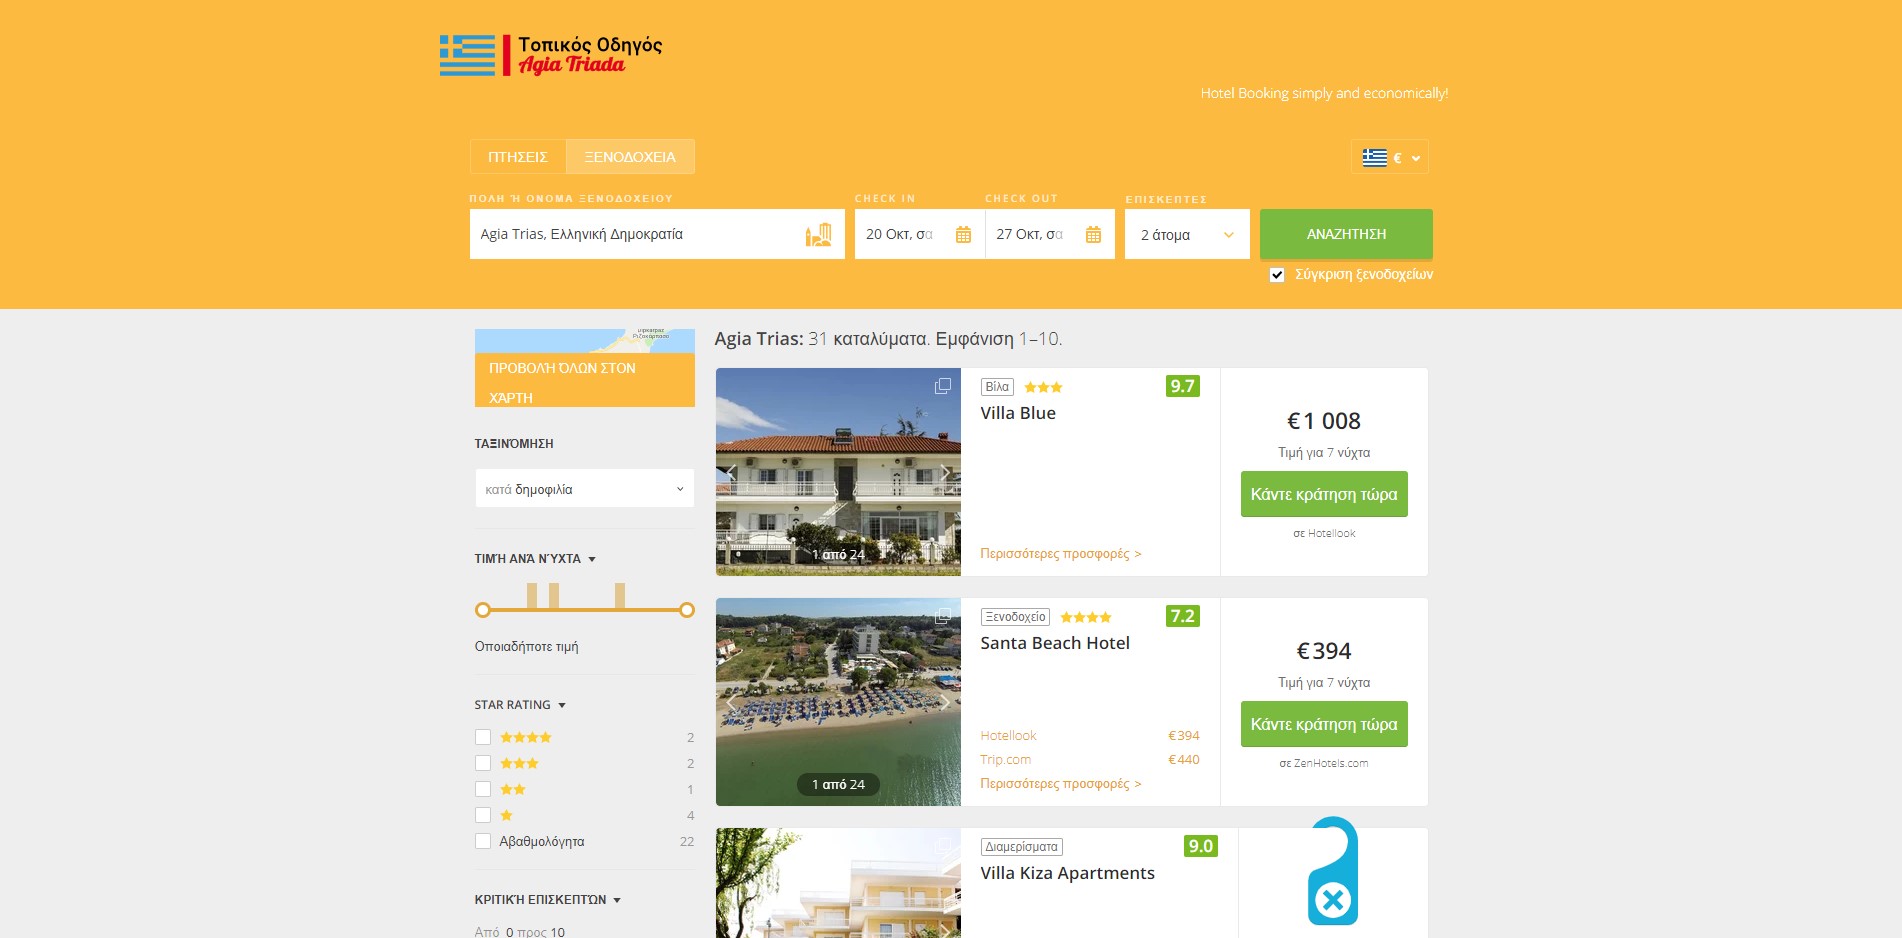Click the €394 total price text

click(1324, 651)
